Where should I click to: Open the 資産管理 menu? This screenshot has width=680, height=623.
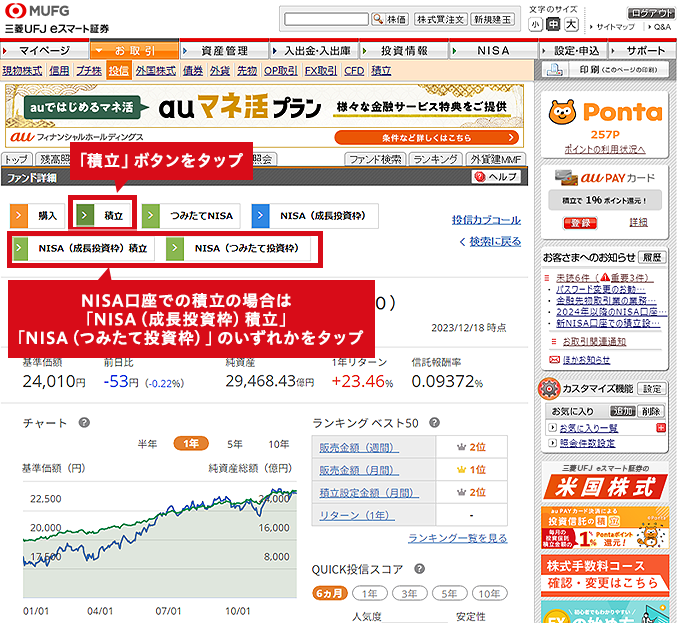click(224, 51)
